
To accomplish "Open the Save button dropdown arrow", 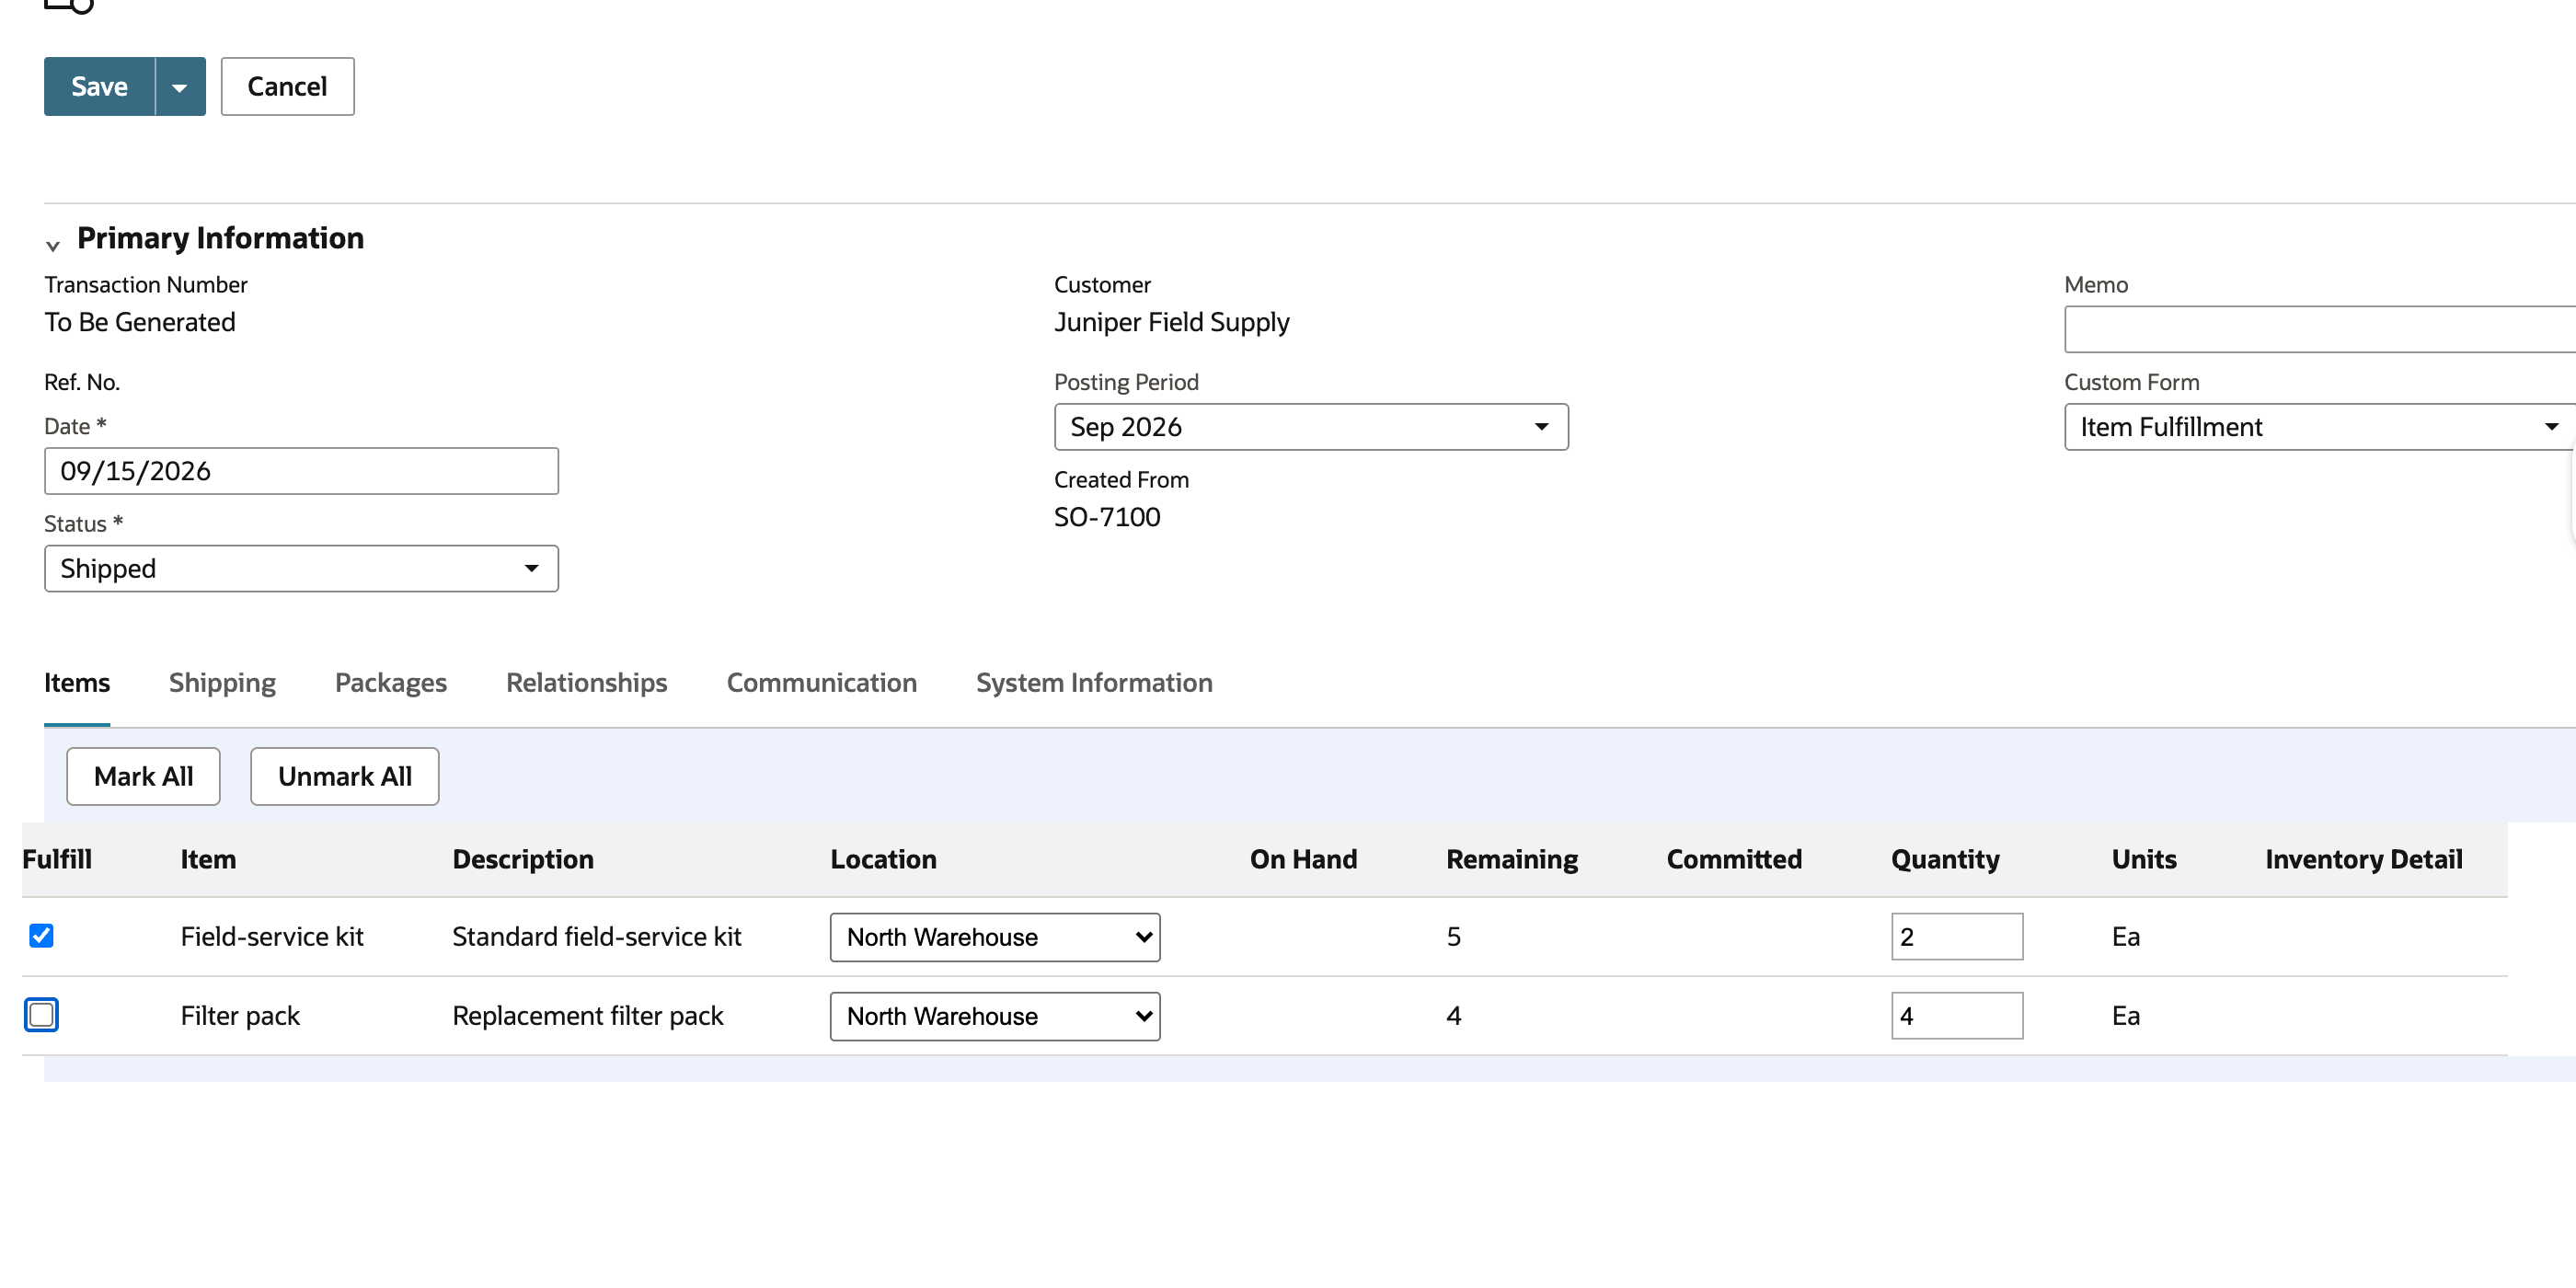I will coord(180,87).
